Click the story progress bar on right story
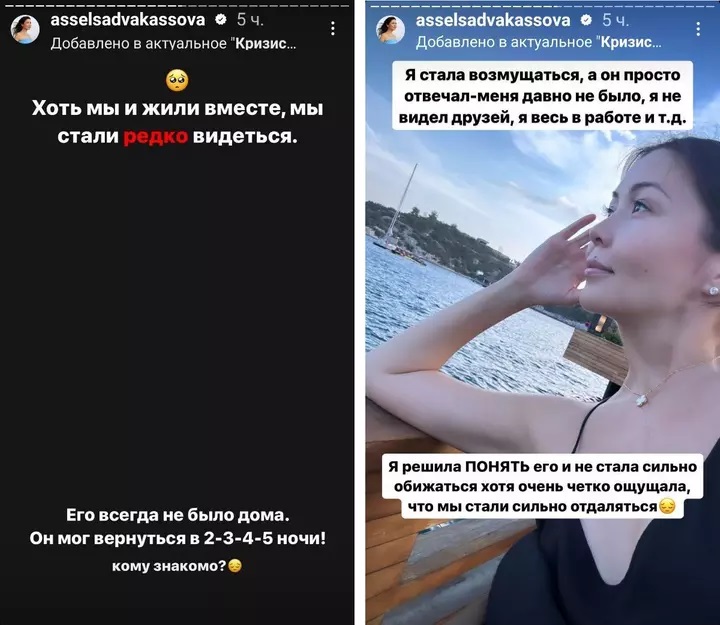The image size is (720, 625). point(542,6)
